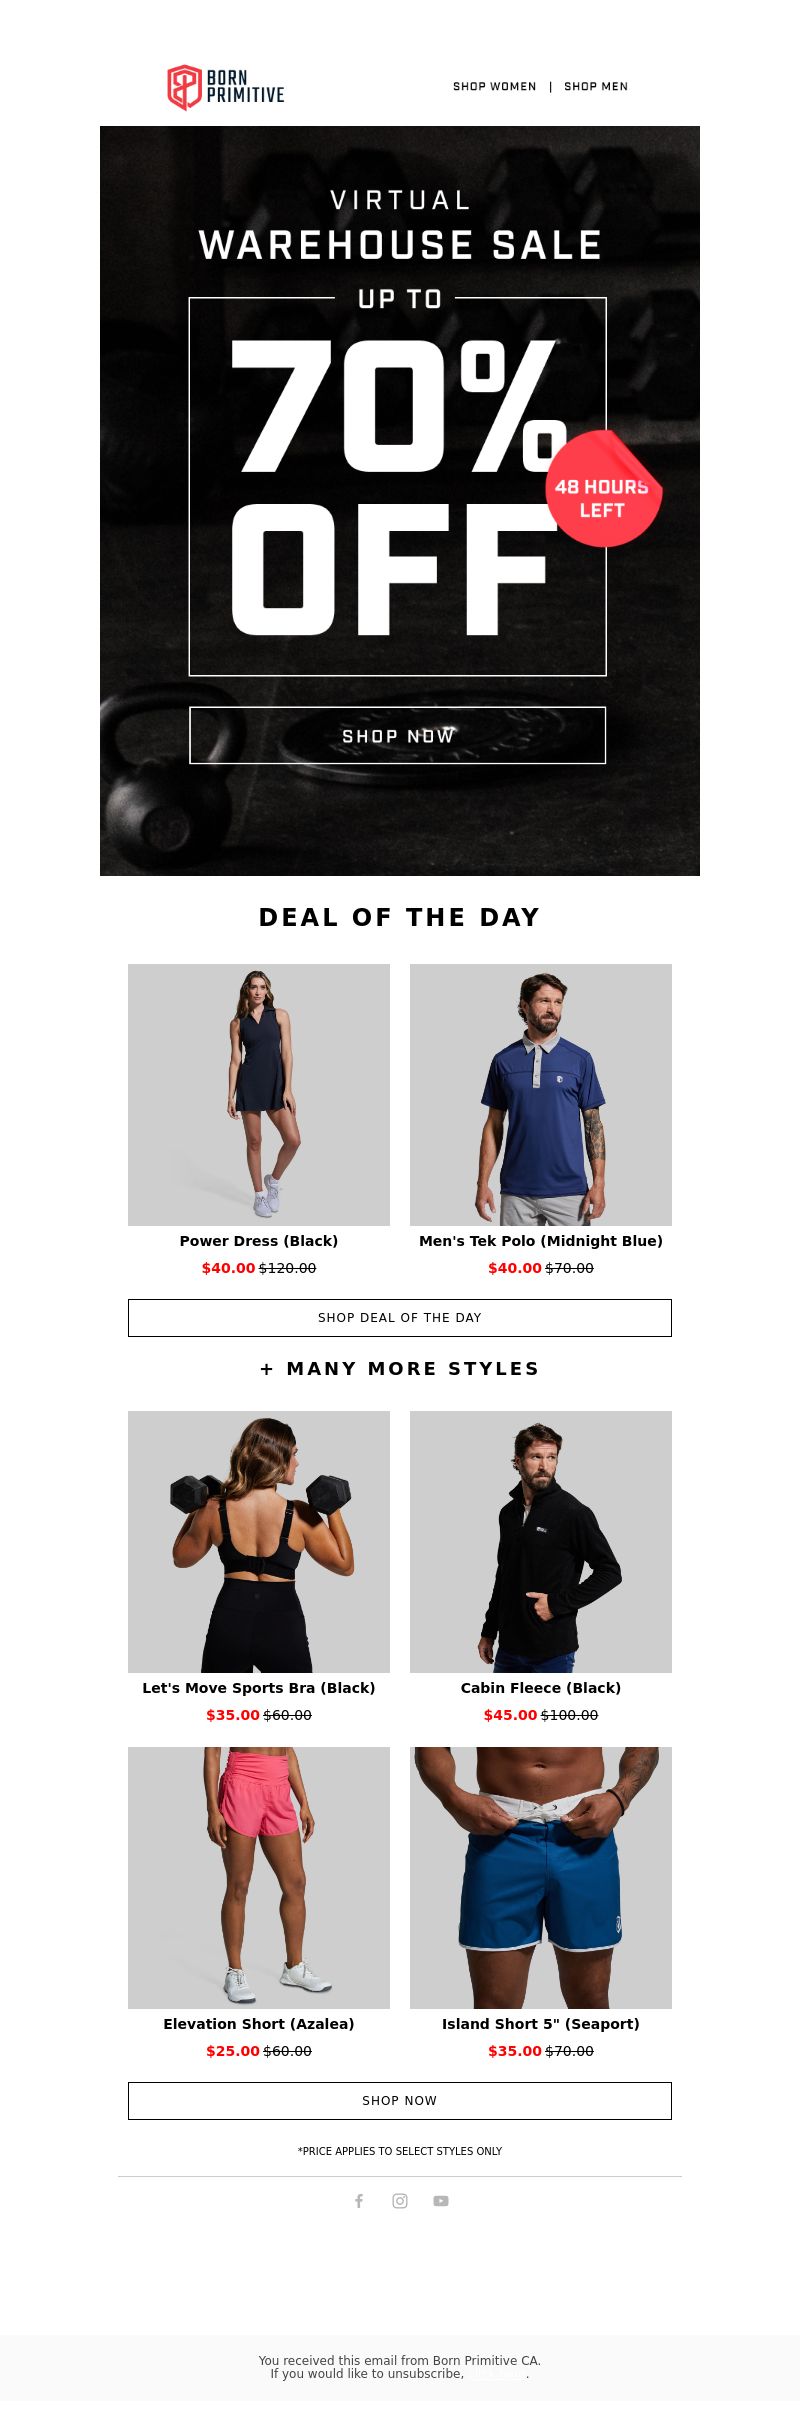This screenshot has width=800, height=2420.
Task: Open the Facebook icon link
Action: [359, 2200]
